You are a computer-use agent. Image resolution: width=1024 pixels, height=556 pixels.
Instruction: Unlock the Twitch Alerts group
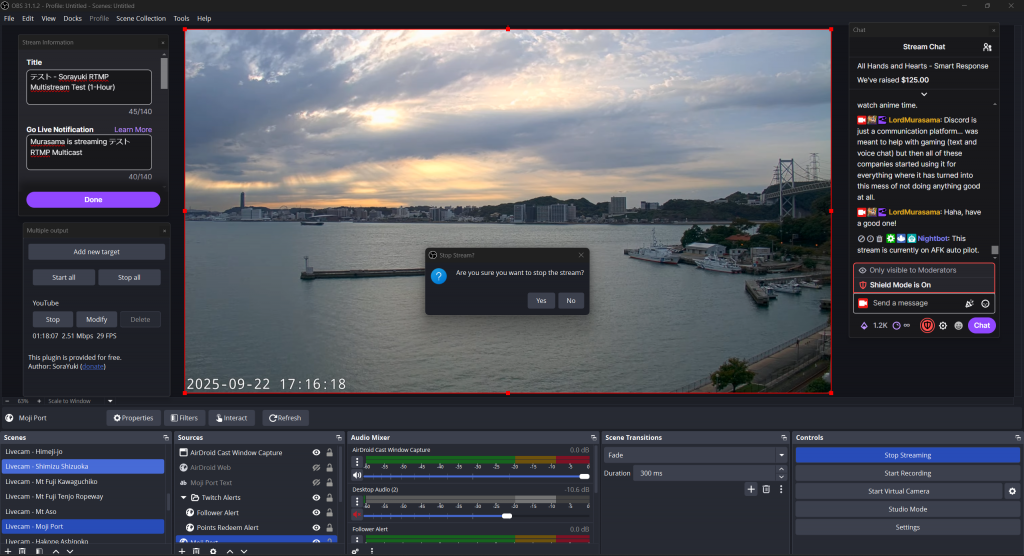point(329,498)
